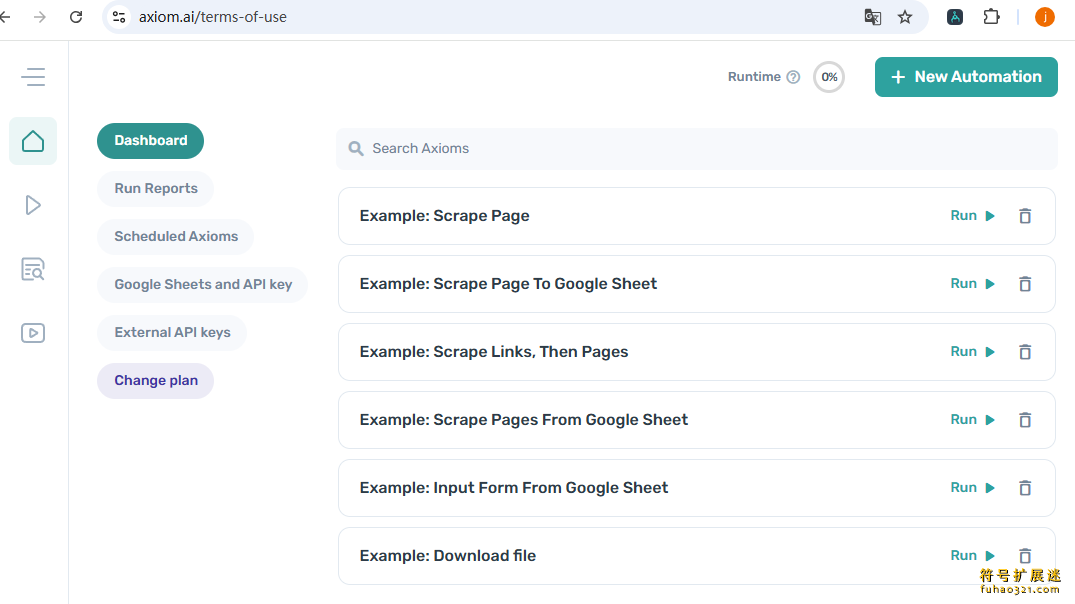Click the address bar URL axiom.ai/terms-of-use
The image size is (1075, 604).
(x=213, y=17)
